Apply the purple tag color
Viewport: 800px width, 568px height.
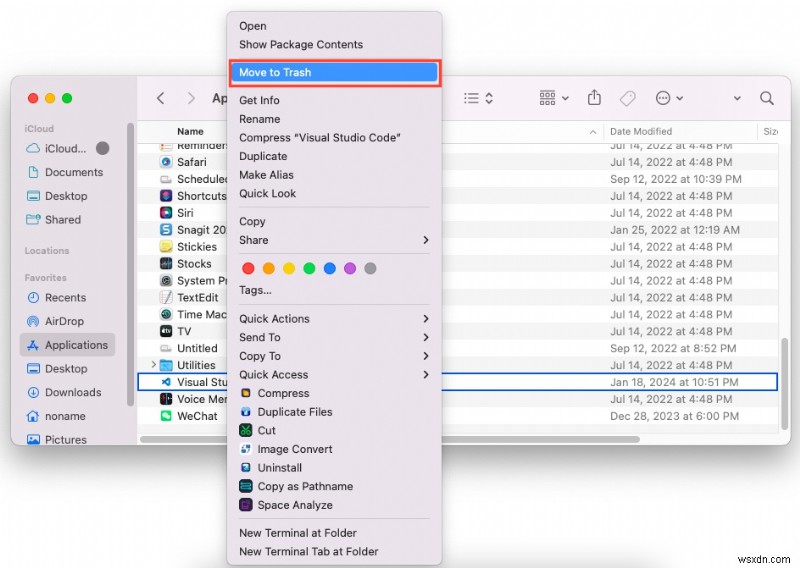(350, 268)
